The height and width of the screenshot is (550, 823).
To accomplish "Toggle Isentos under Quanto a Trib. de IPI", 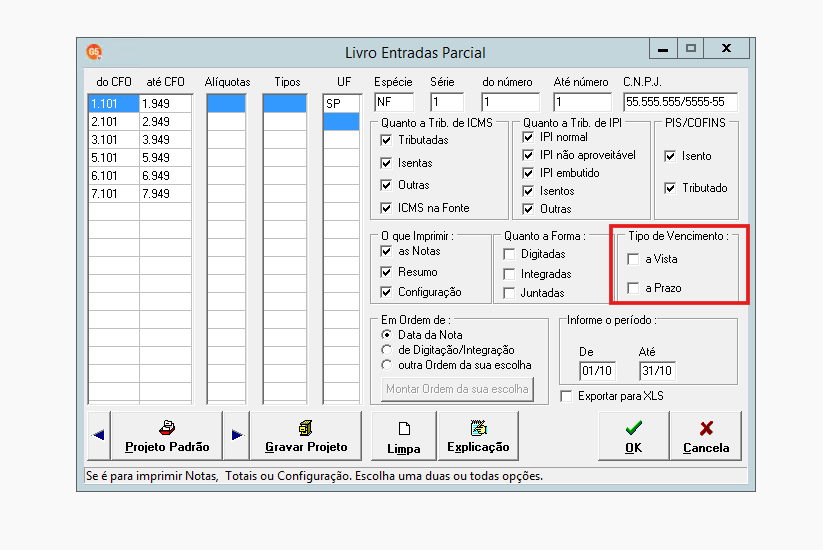I will point(528,191).
